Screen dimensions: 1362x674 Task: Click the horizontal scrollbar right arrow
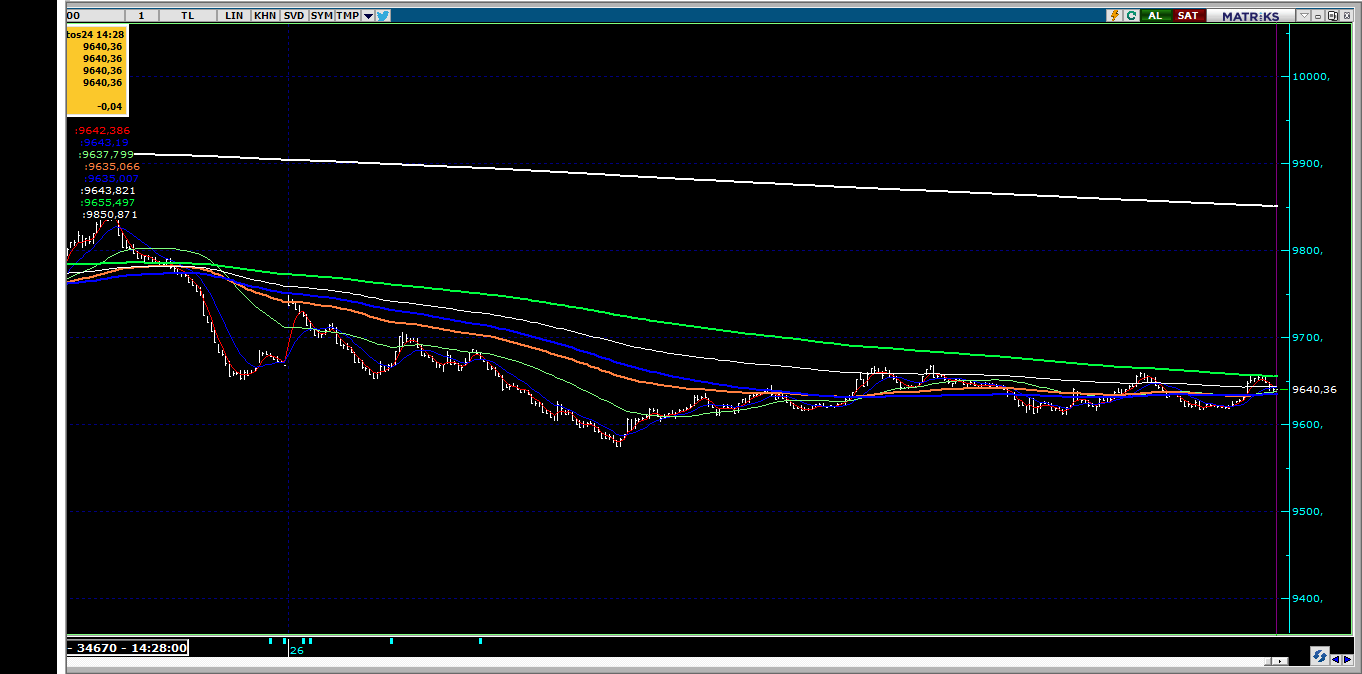(x=1280, y=661)
